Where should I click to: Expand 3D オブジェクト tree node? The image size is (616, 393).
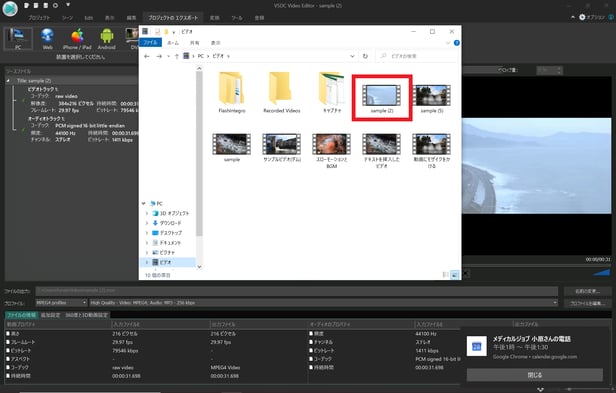(147, 213)
